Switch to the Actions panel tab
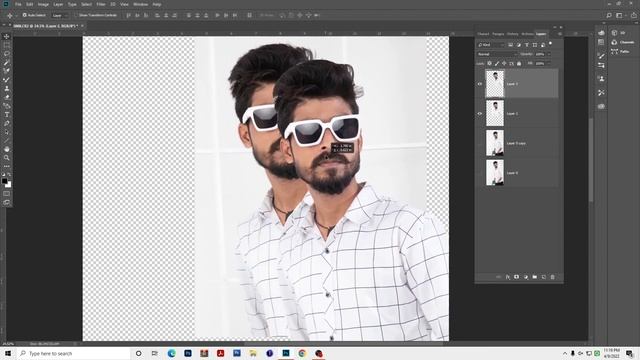The width and height of the screenshot is (640, 360). point(527,34)
